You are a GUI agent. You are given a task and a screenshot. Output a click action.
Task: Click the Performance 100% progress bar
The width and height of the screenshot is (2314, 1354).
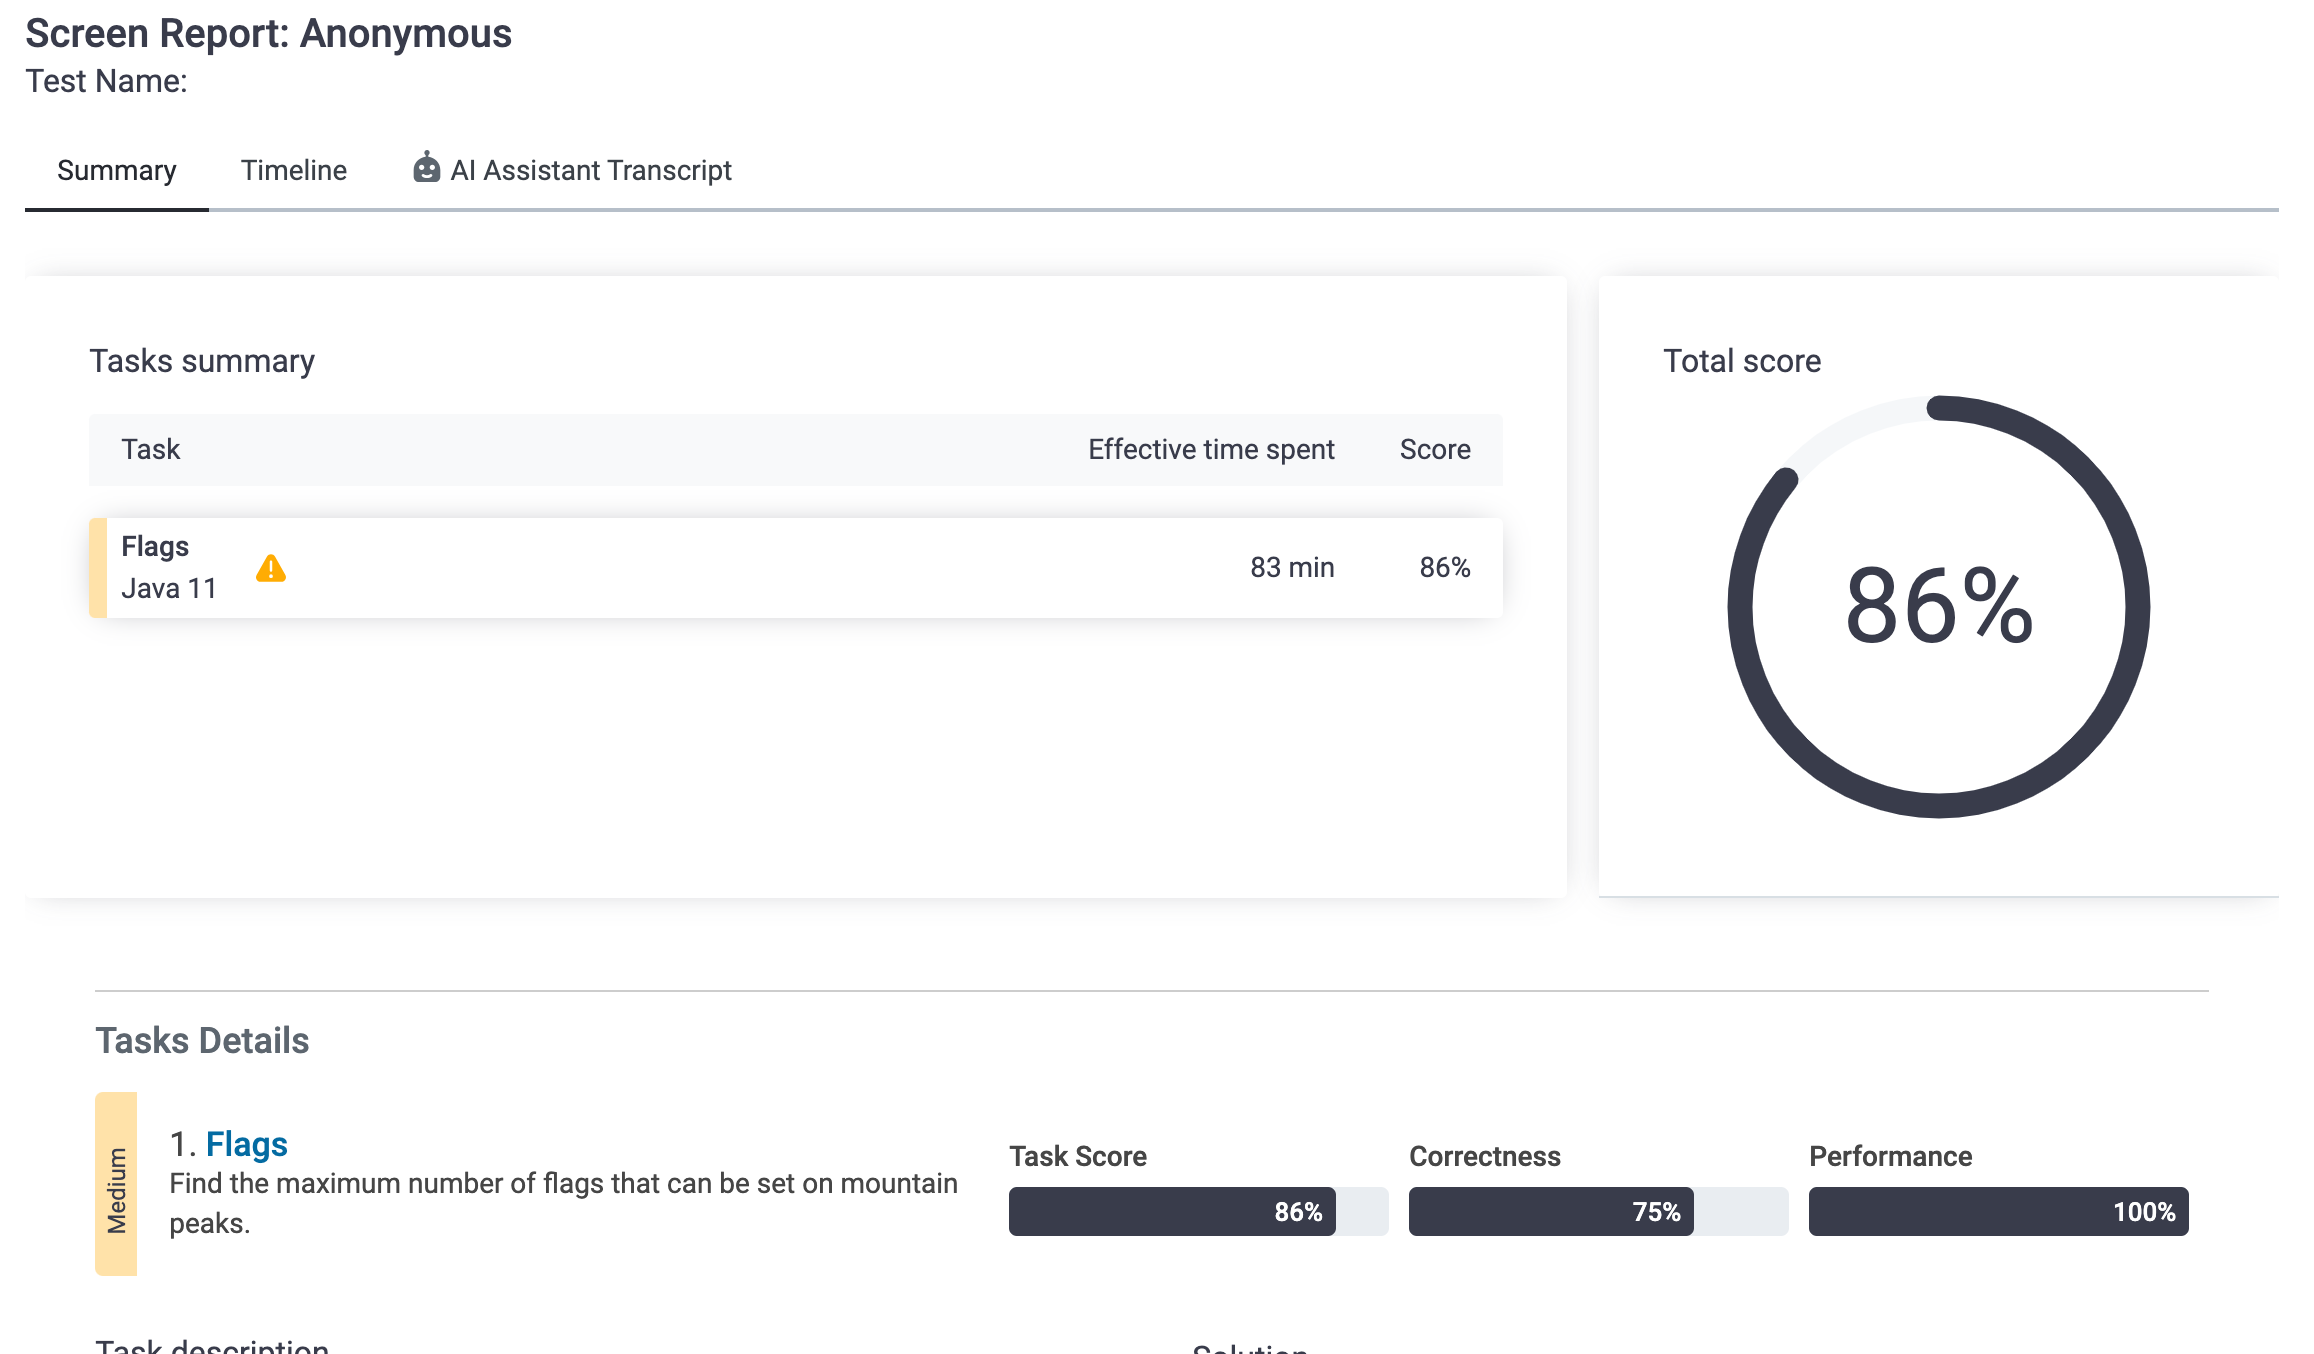click(x=1997, y=1212)
